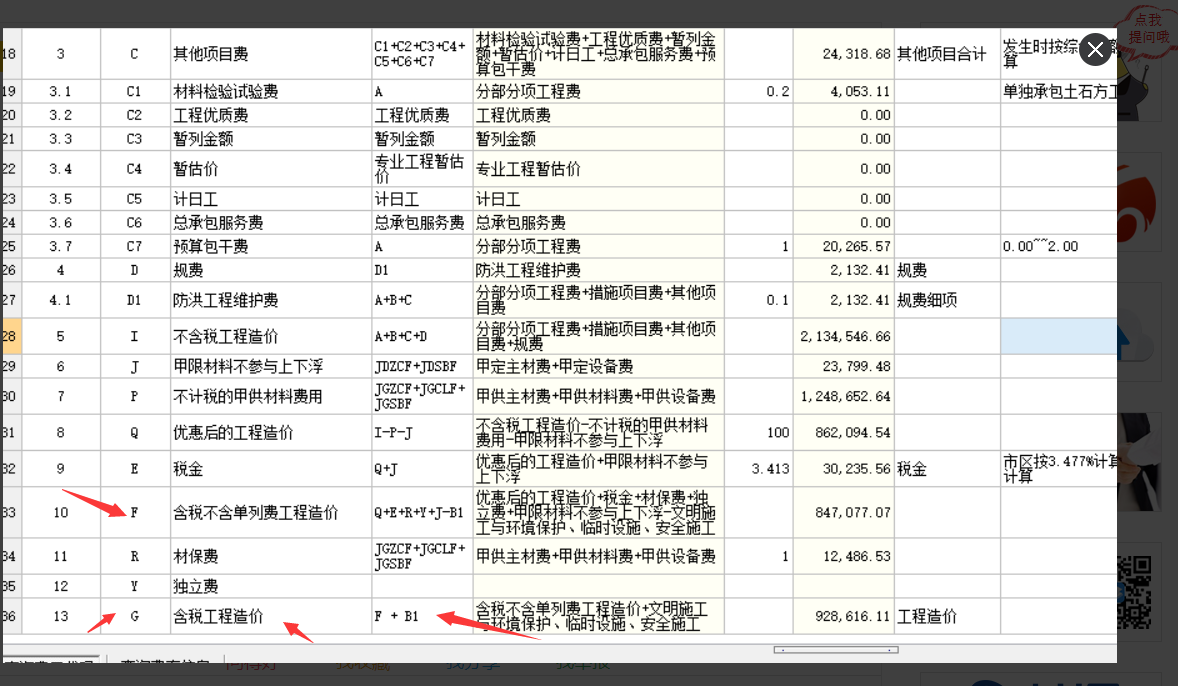This screenshot has height=686, width=1178.
Task: Click code cell Q
Action: click(x=134, y=433)
